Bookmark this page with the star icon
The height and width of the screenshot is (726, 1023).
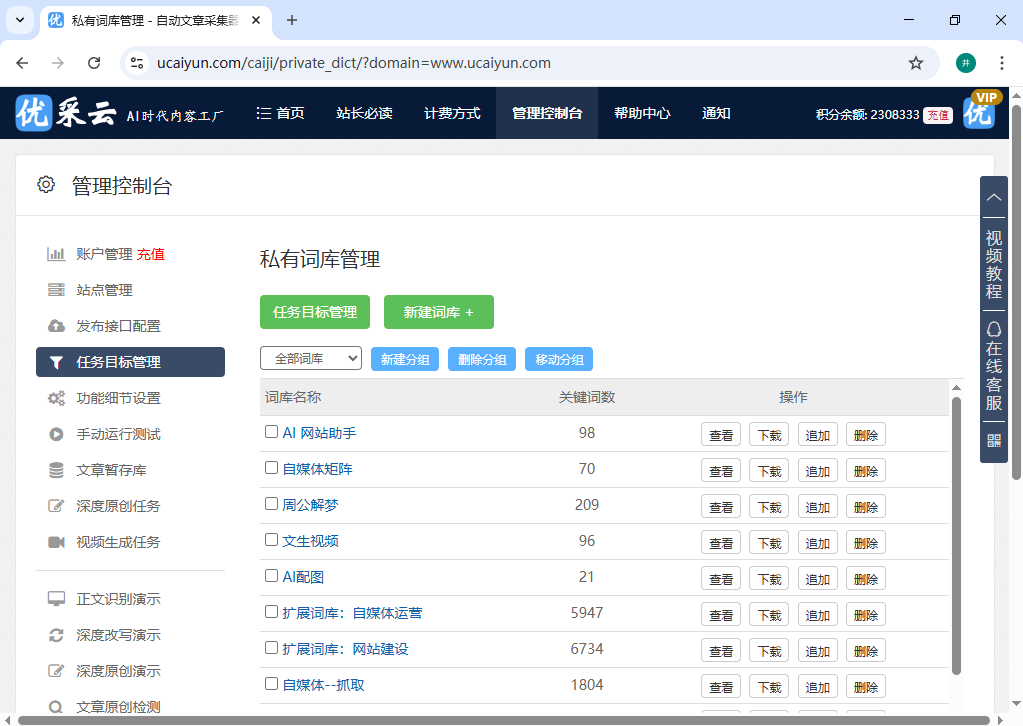click(x=915, y=63)
